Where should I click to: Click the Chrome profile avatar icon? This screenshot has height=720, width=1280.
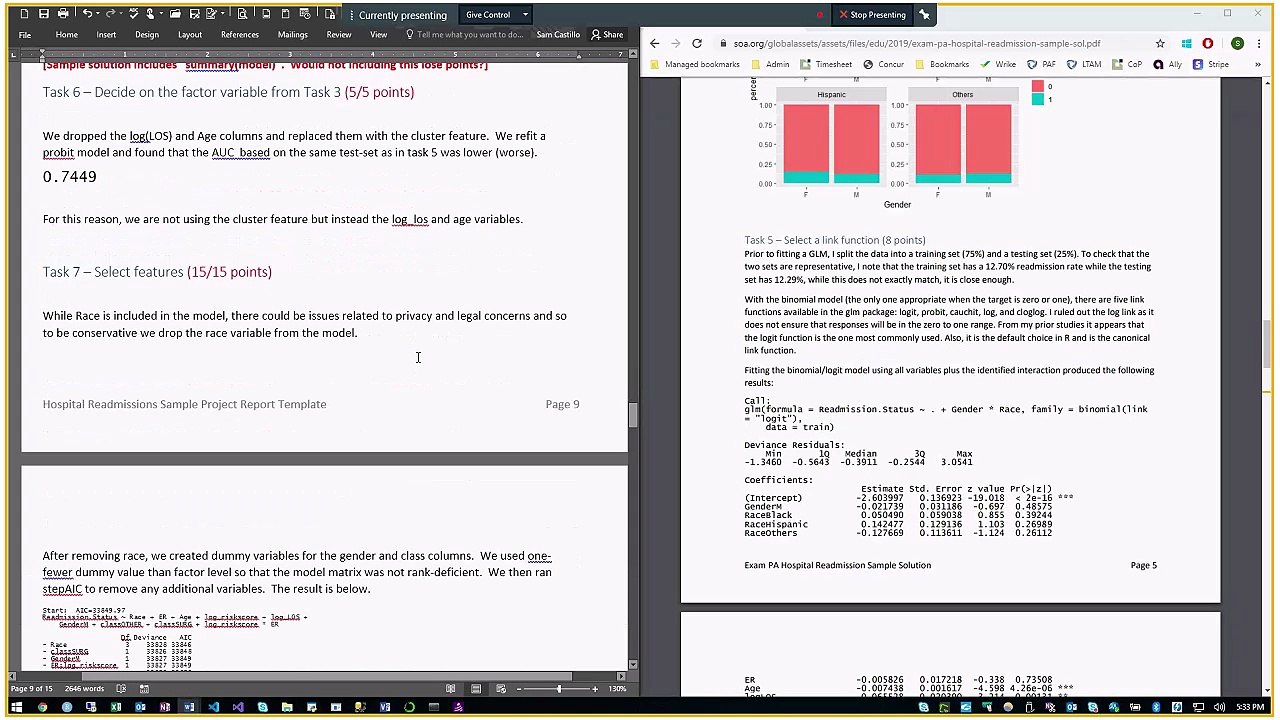click(x=1237, y=43)
